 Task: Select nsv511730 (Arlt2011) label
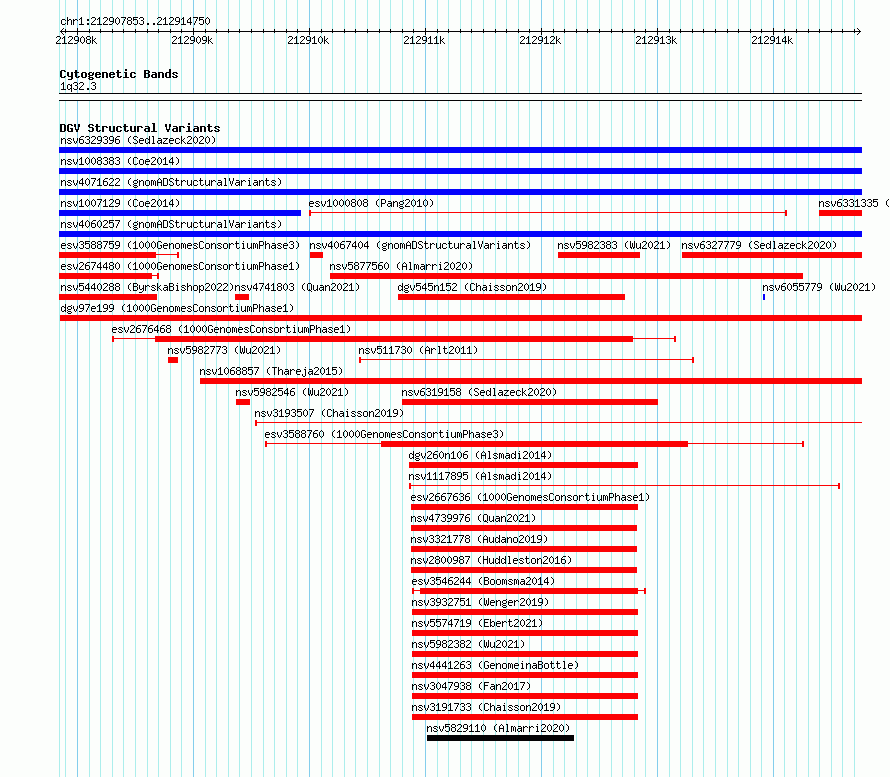pyautogui.click(x=418, y=350)
